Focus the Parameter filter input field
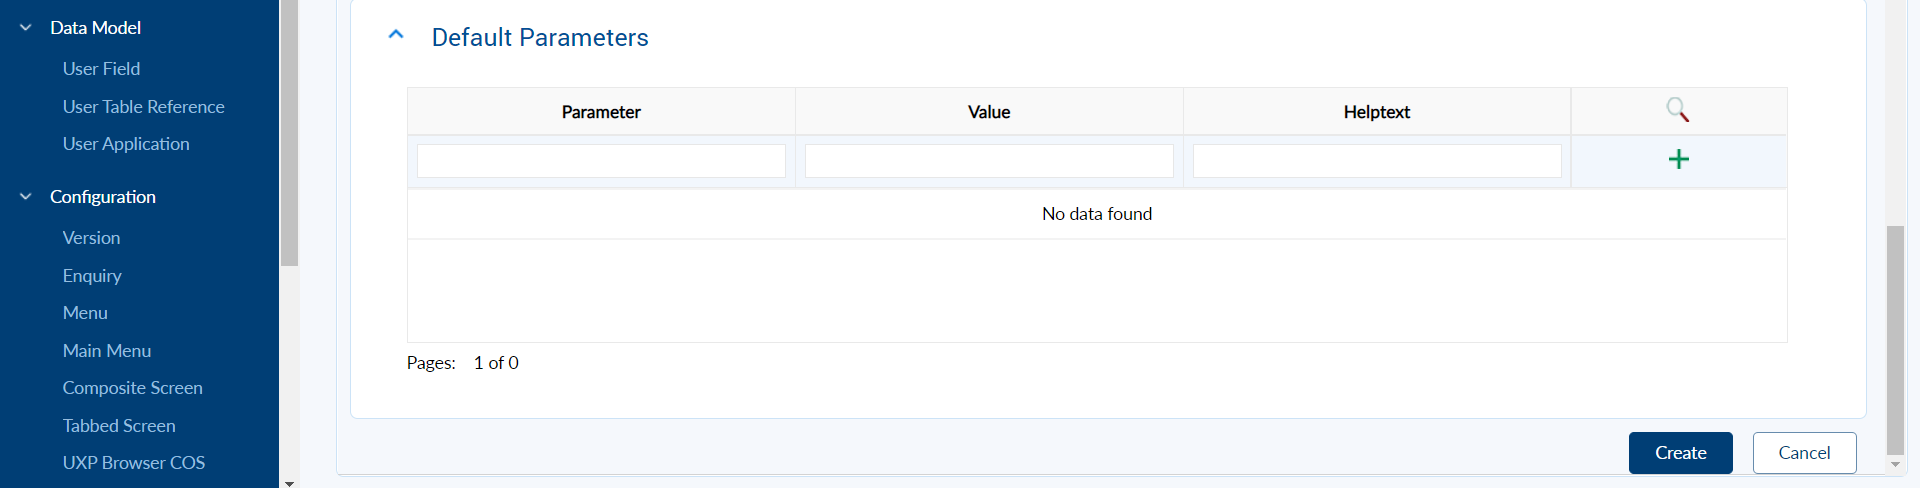1920x488 pixels. pos(601,161)
